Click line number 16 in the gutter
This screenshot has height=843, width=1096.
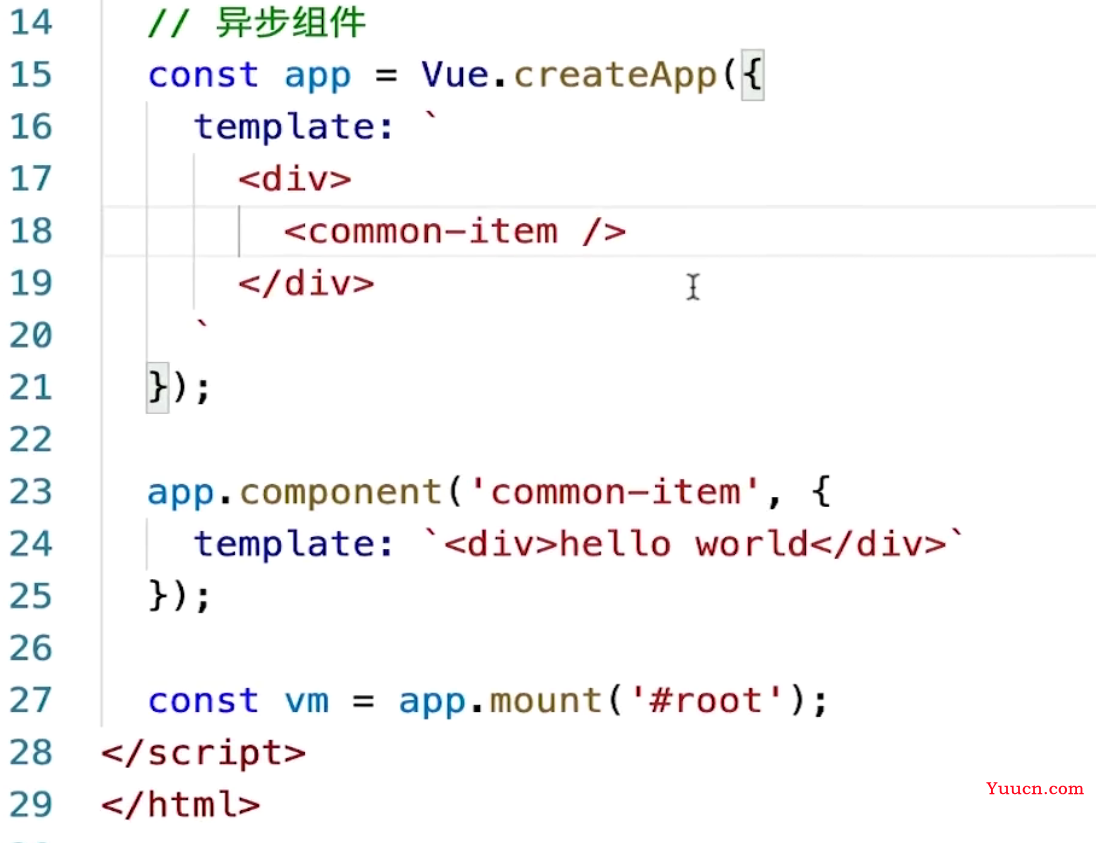tap(31, 127)
